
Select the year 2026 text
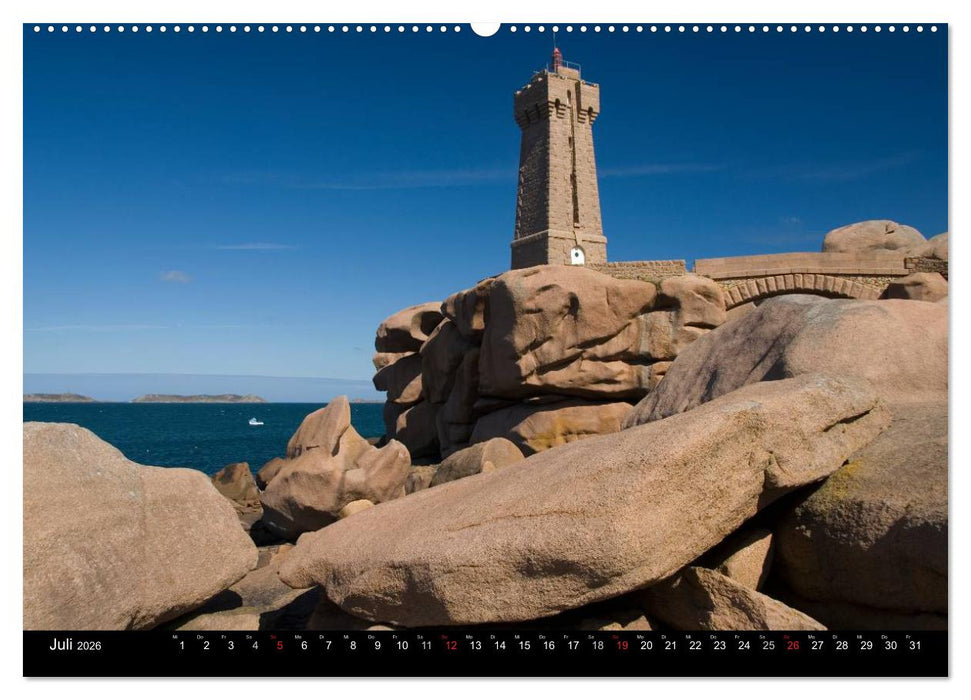(x=89, y=645)
